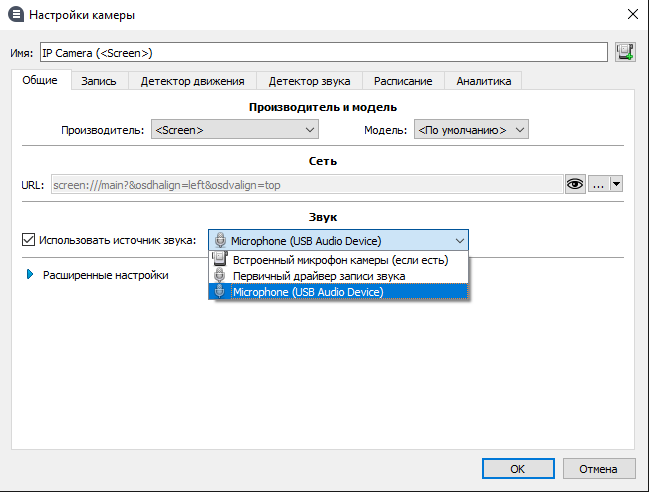Open the Расписание tab
649x492 pixels.
pos(403,81)
